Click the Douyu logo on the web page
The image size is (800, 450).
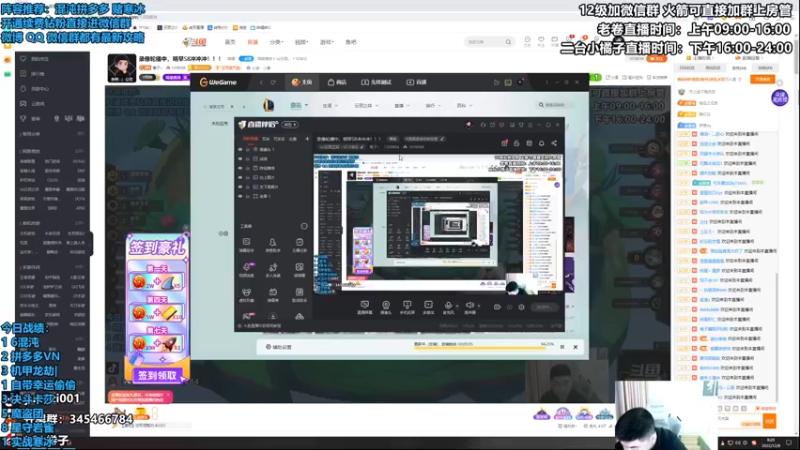pos(195,42)
